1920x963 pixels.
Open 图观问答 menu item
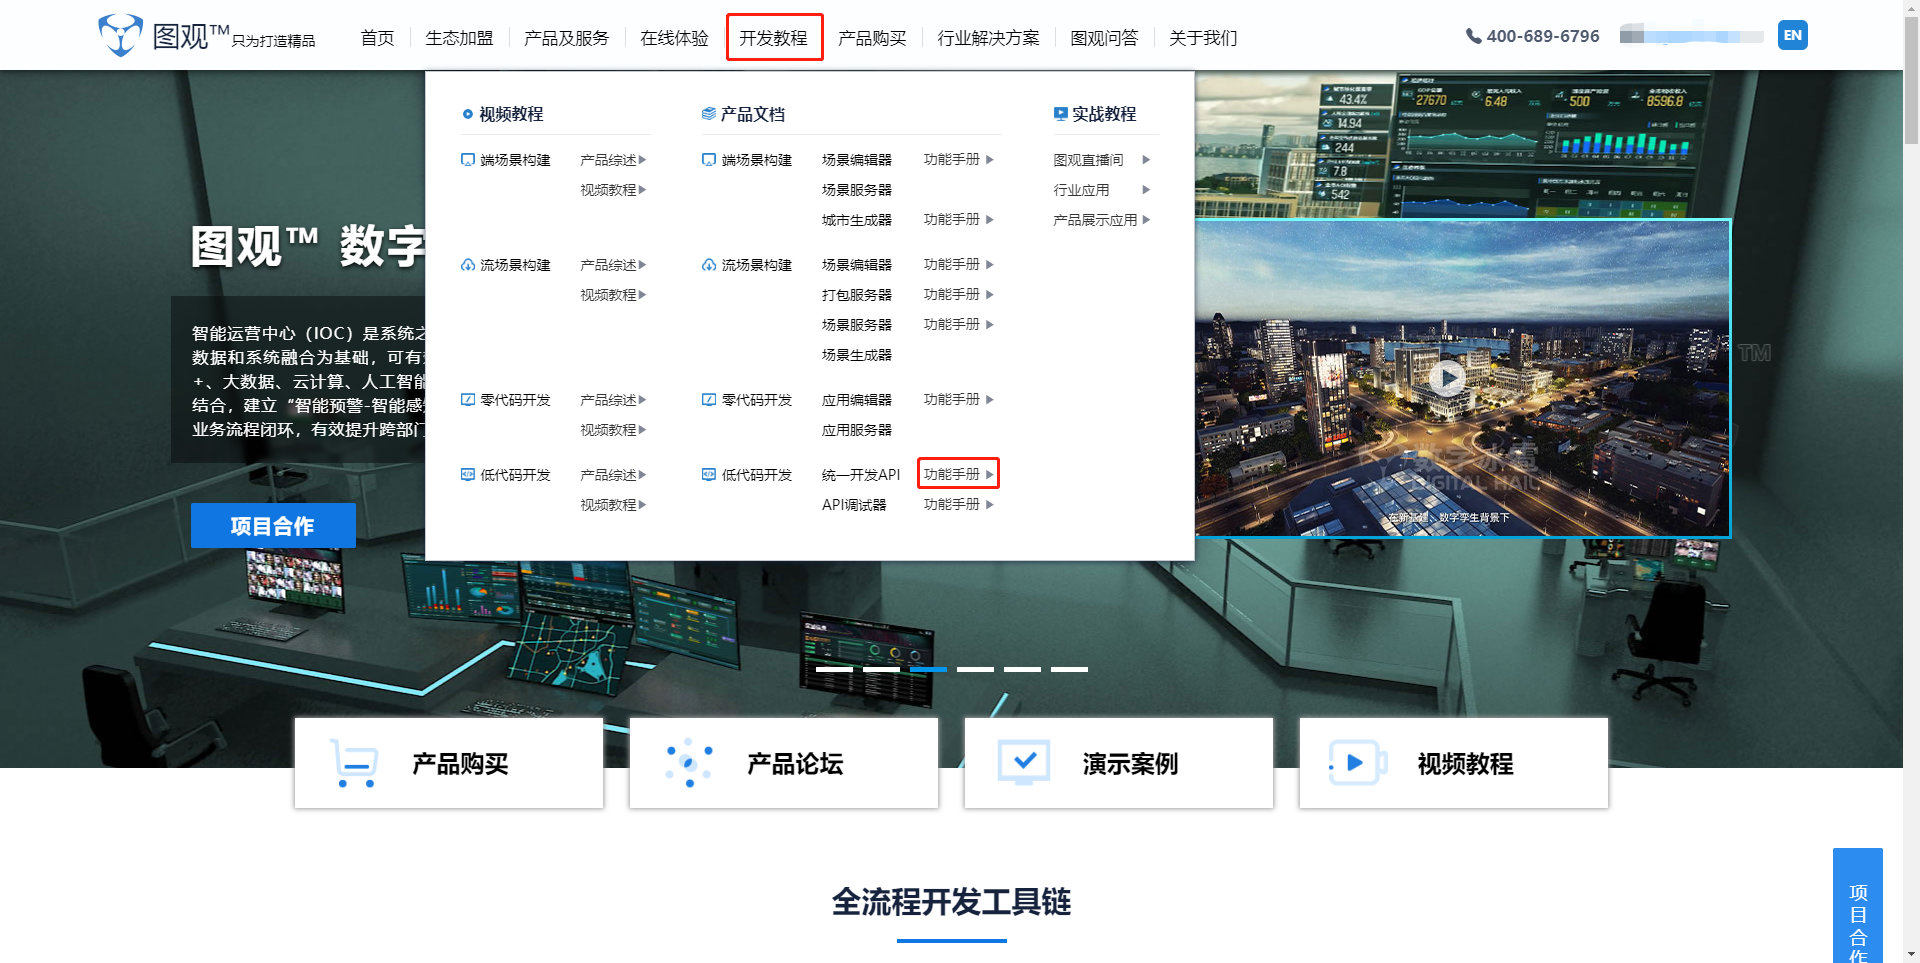click(1104, 38)
